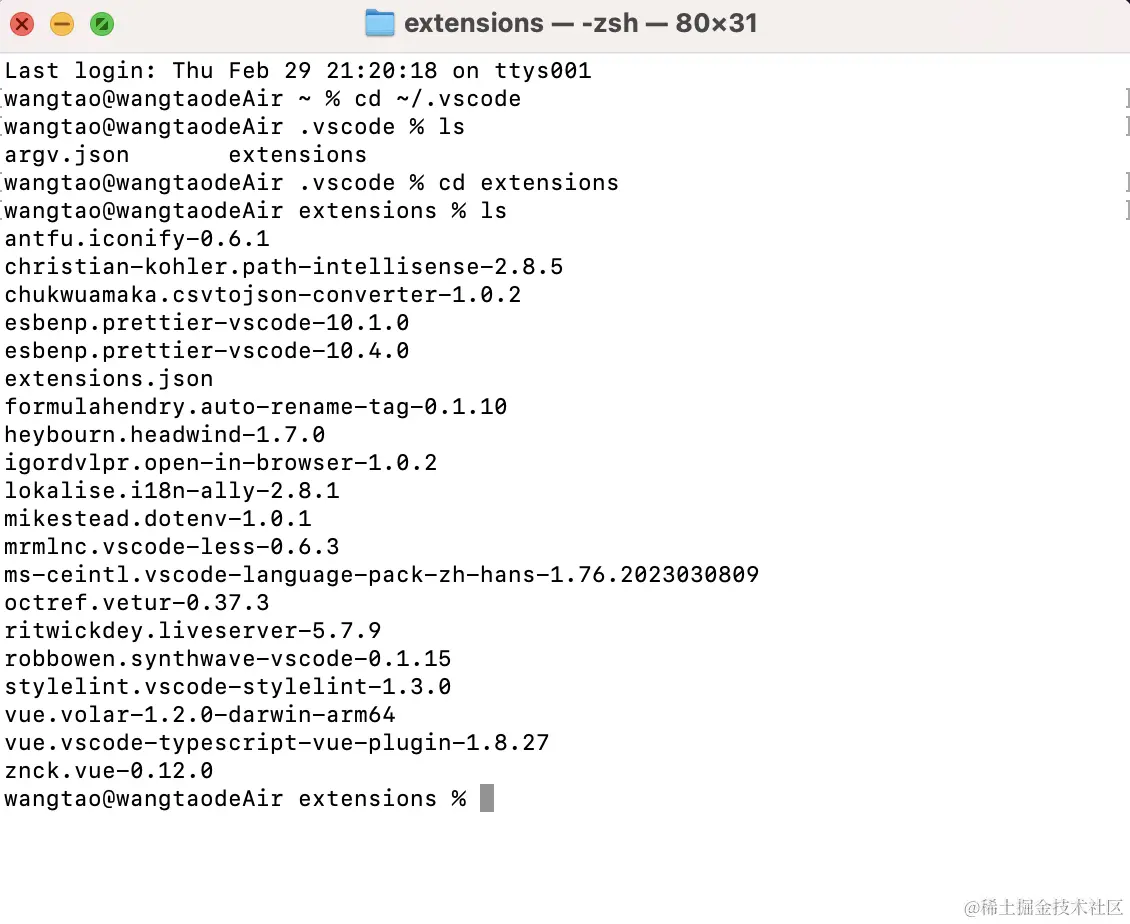Click the vue.volar-1.2.0-darwin-arm64 entry
The height and width of the screenshot is (924, 1130).
(200, 714)
